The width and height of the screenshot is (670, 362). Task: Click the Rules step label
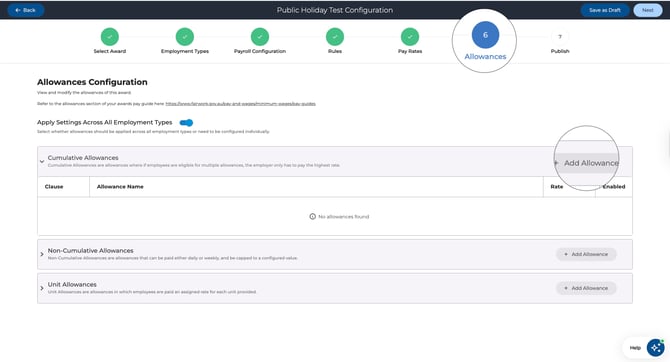tap(335, 51)
